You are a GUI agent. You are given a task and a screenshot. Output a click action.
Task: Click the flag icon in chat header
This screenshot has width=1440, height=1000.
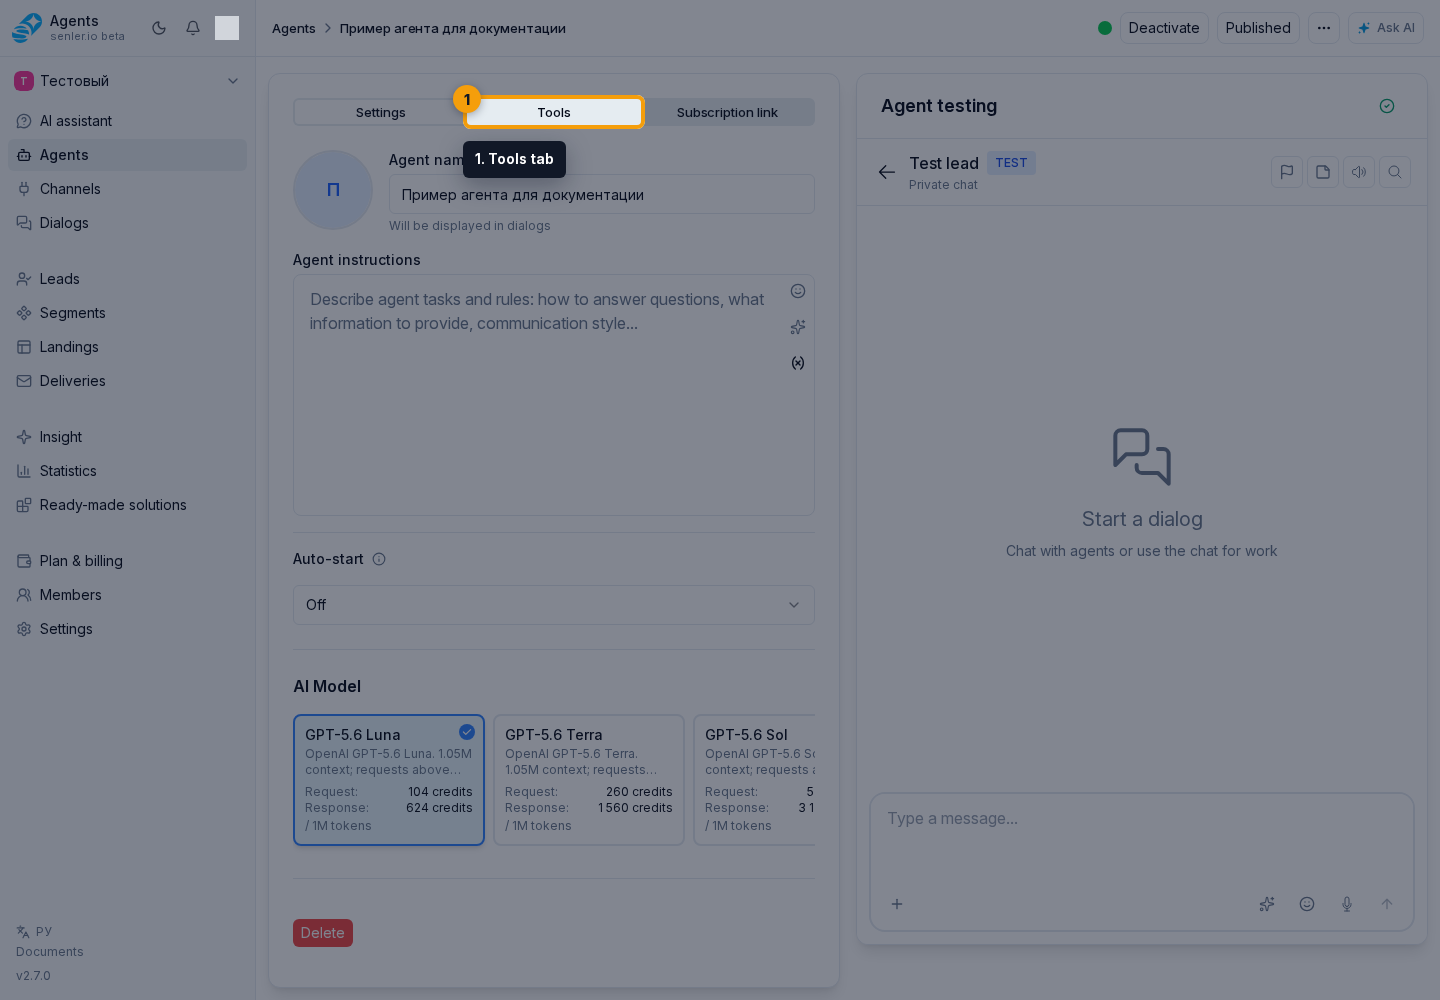pos(1287,172)
